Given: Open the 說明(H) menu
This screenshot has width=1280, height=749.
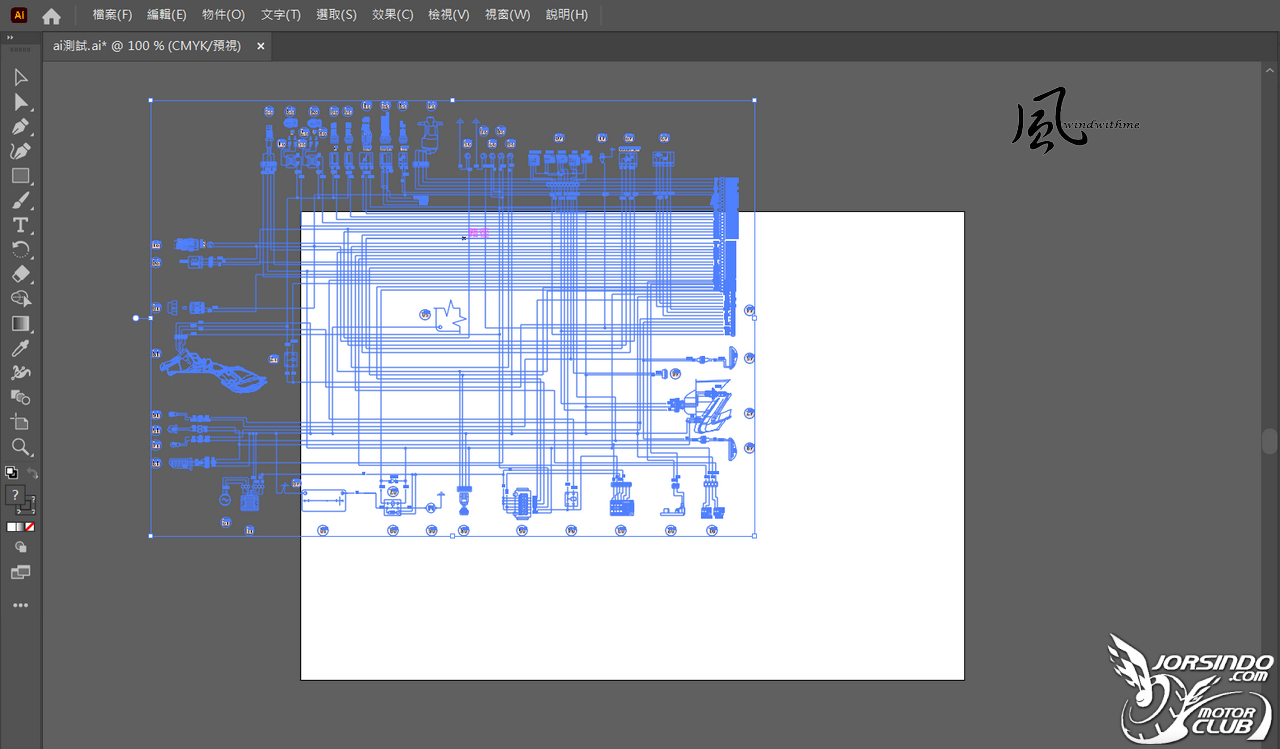Looking at the screenshot, I should 567,15.
